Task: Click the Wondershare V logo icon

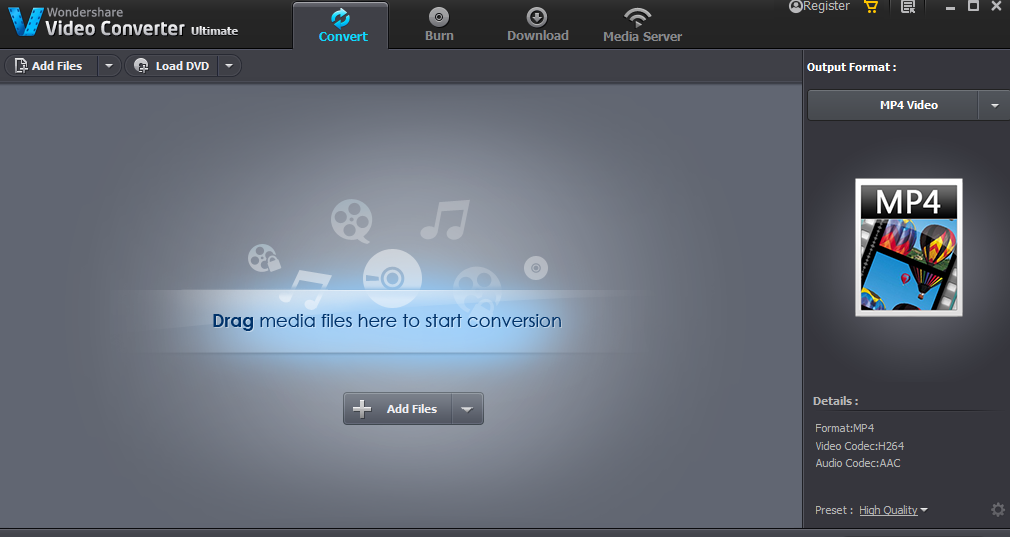Action: pyautogui.click(x=25, y=22)
